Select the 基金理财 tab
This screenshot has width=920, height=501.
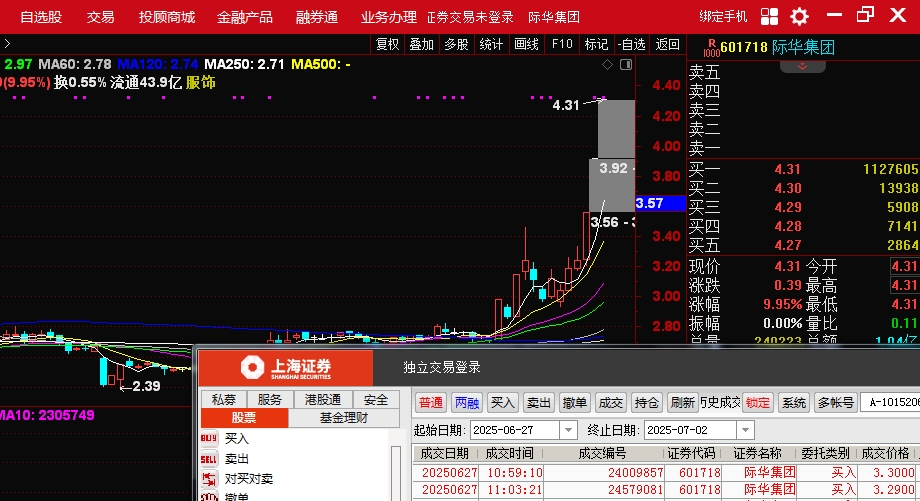(x=344, y=418)
